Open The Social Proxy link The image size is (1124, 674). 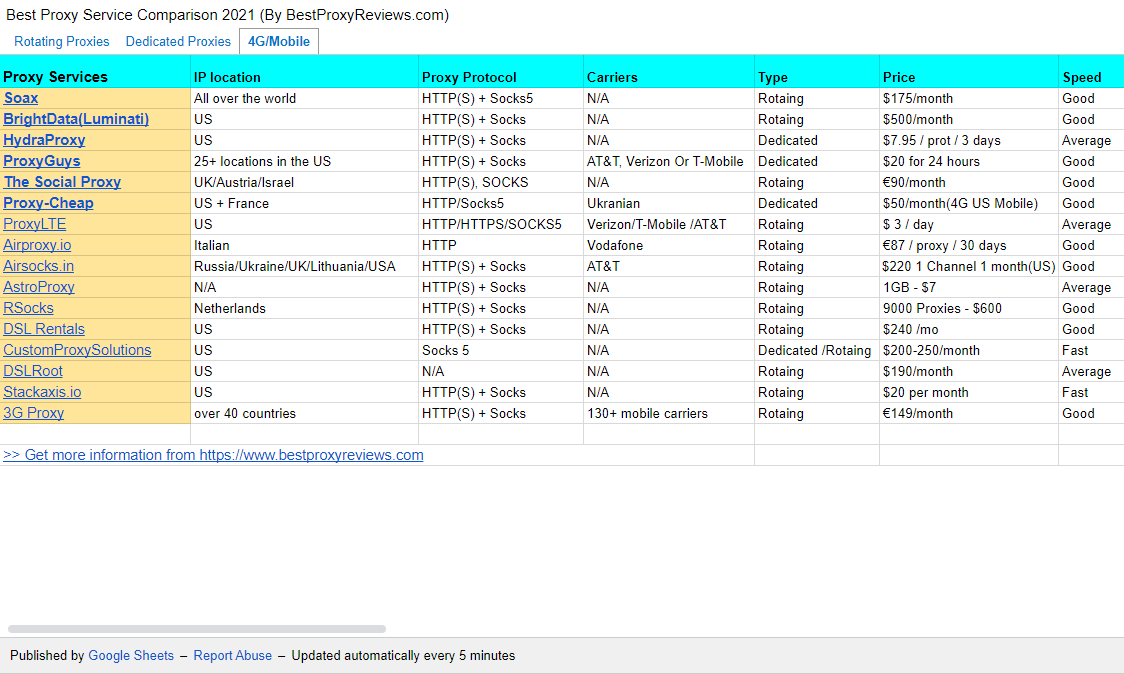point(62,182)
